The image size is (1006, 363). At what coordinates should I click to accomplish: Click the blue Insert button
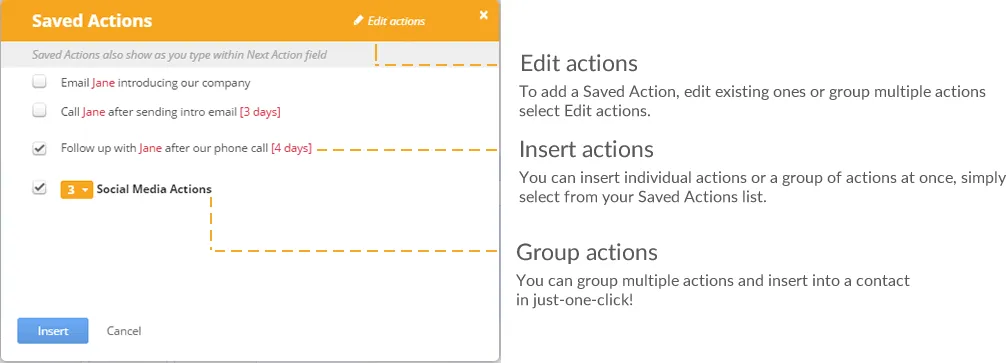pyautogui.click(x=53, y=331)
